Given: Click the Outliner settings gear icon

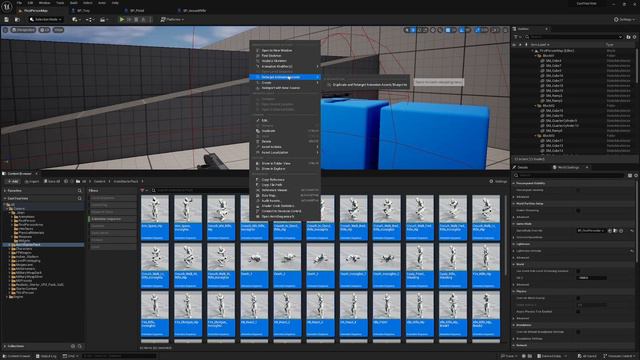Looking at the screenshot, I should pos(635,37).
